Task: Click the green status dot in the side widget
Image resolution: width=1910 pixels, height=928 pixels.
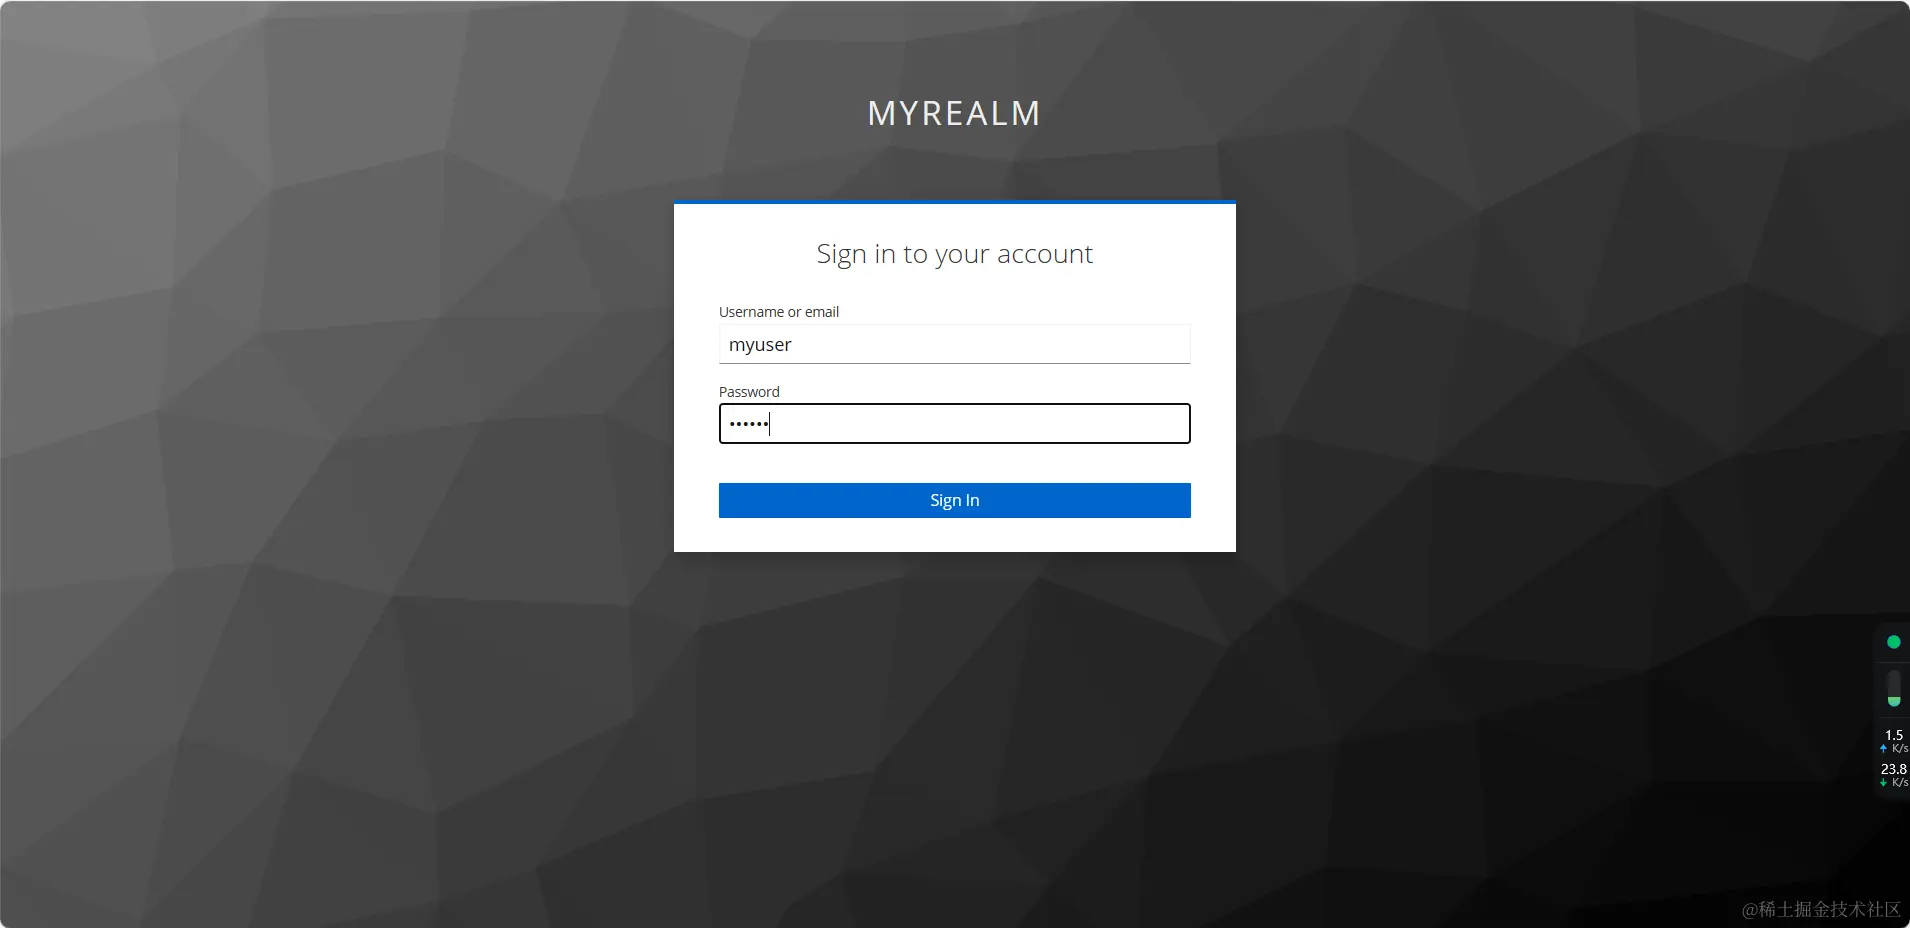Action: coord(1893,642)
